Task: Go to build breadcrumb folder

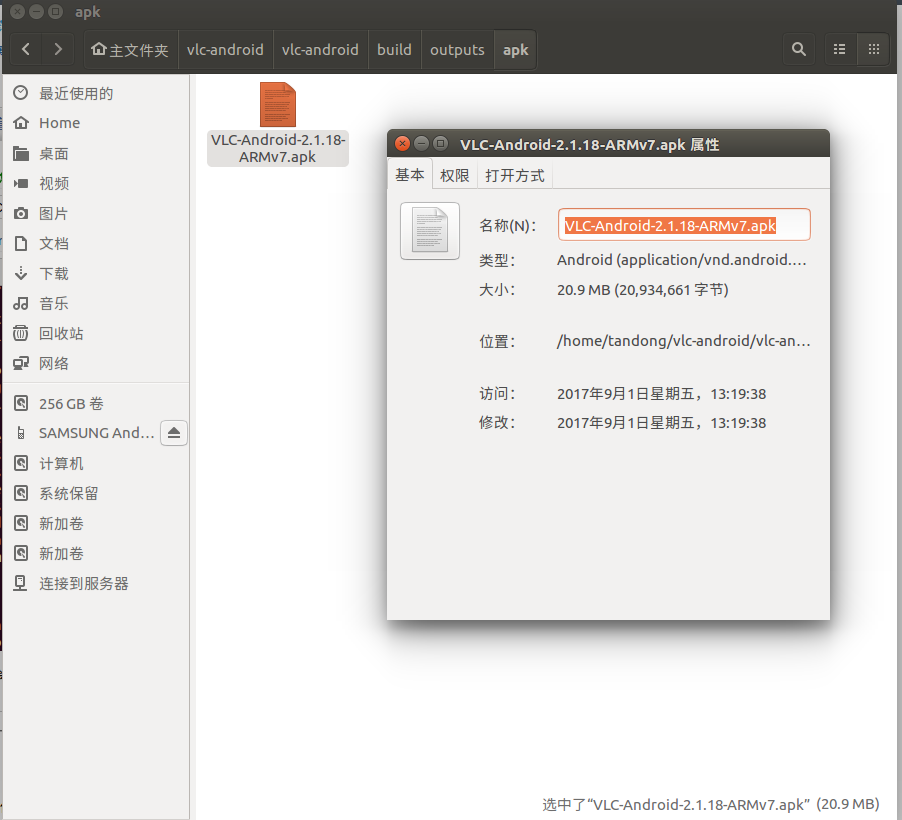Action: (x=395, y=49)
